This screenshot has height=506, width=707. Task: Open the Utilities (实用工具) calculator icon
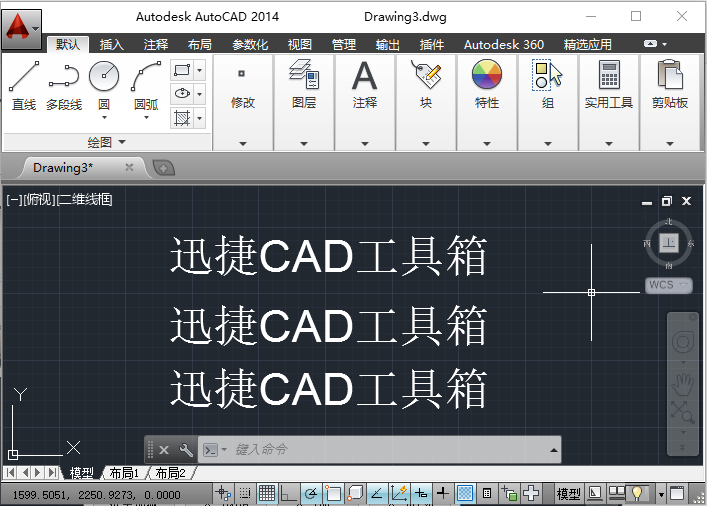click(x=609, y=74)
